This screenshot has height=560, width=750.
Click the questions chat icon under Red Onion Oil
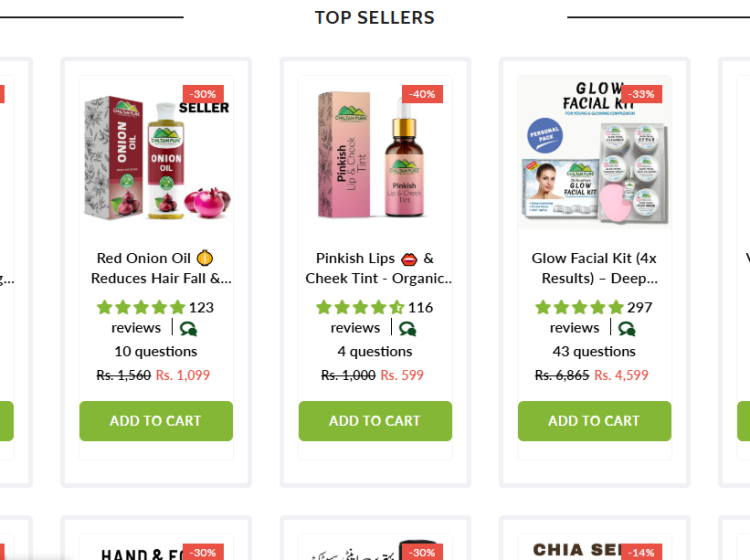pos(188,329)
